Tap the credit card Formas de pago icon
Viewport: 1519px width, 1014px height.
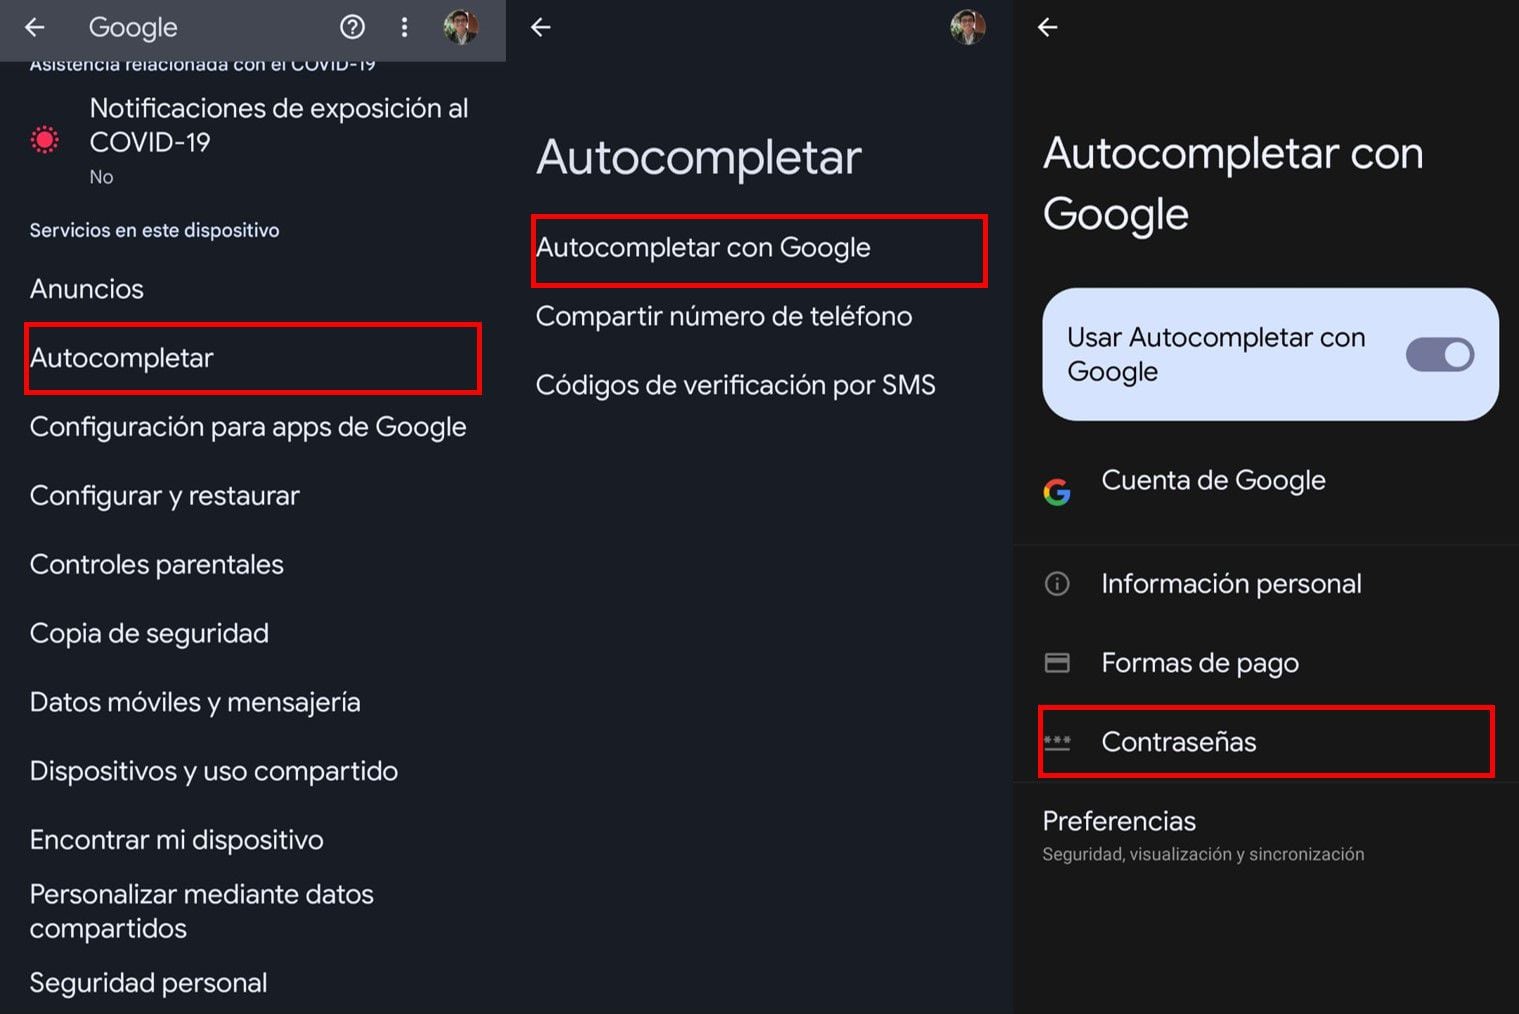click(1057, 663)
